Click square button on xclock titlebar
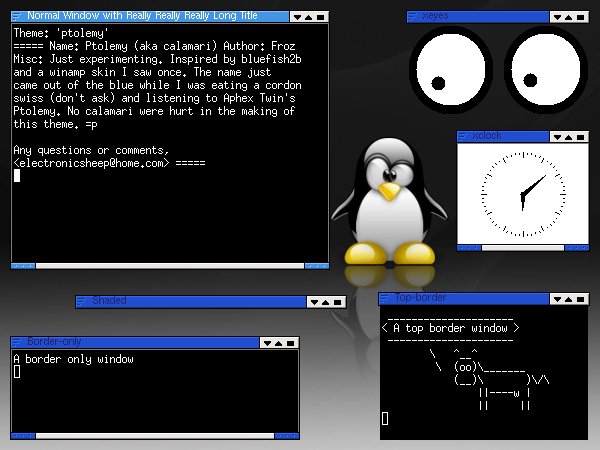 click(581, 137)
